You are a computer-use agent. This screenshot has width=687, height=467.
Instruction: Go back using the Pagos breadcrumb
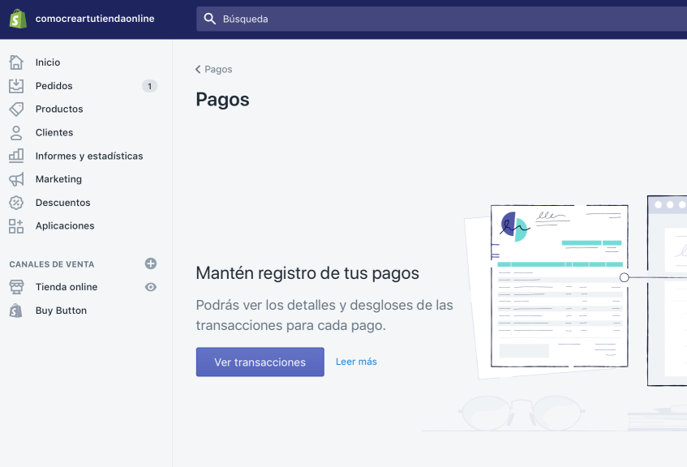coord(214,69)
